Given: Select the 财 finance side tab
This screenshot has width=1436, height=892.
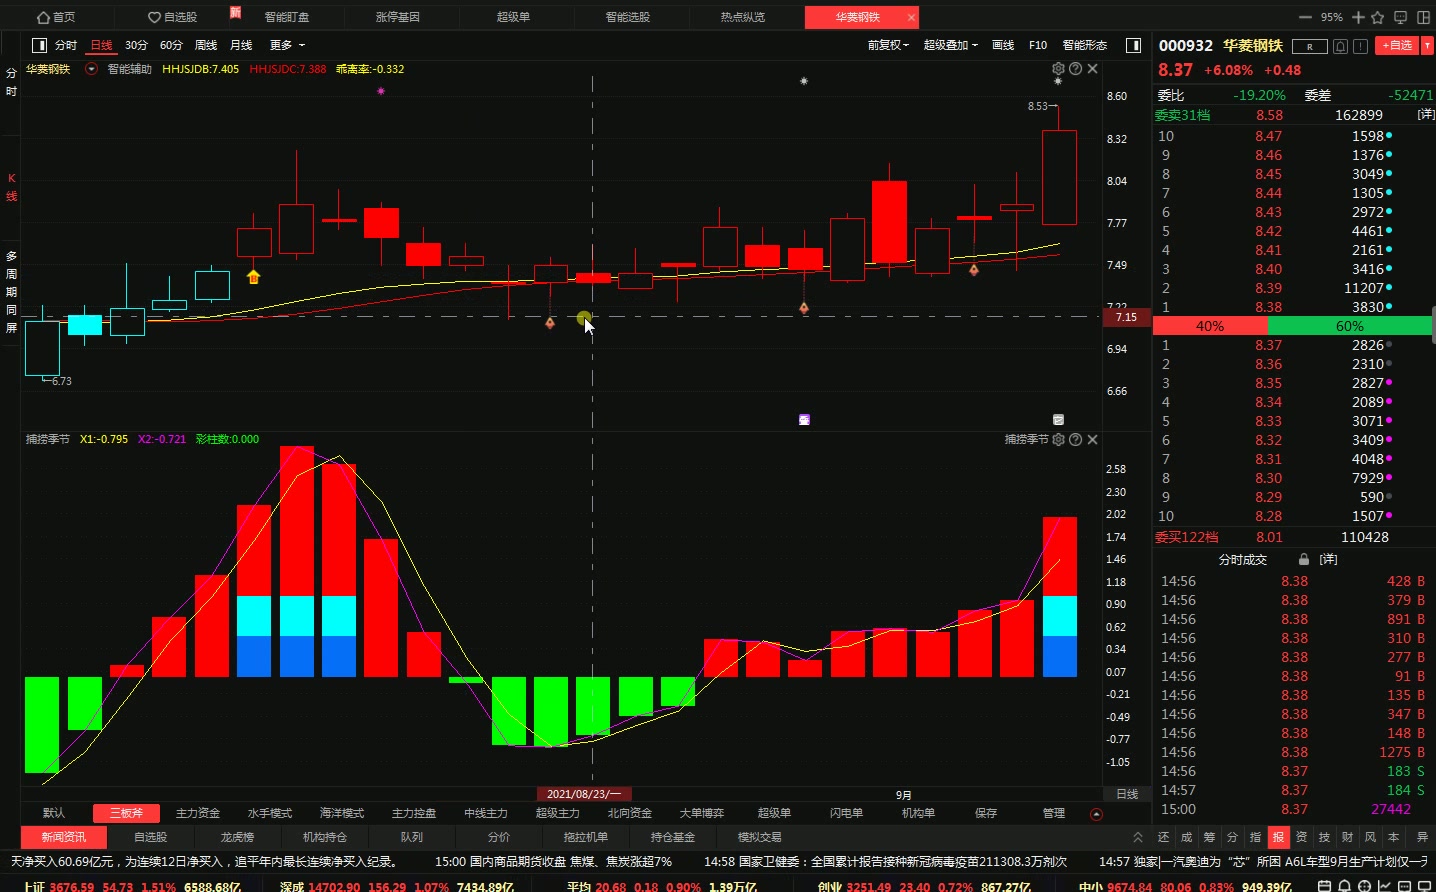Looking at the screenshot, I should (1347, 837).
